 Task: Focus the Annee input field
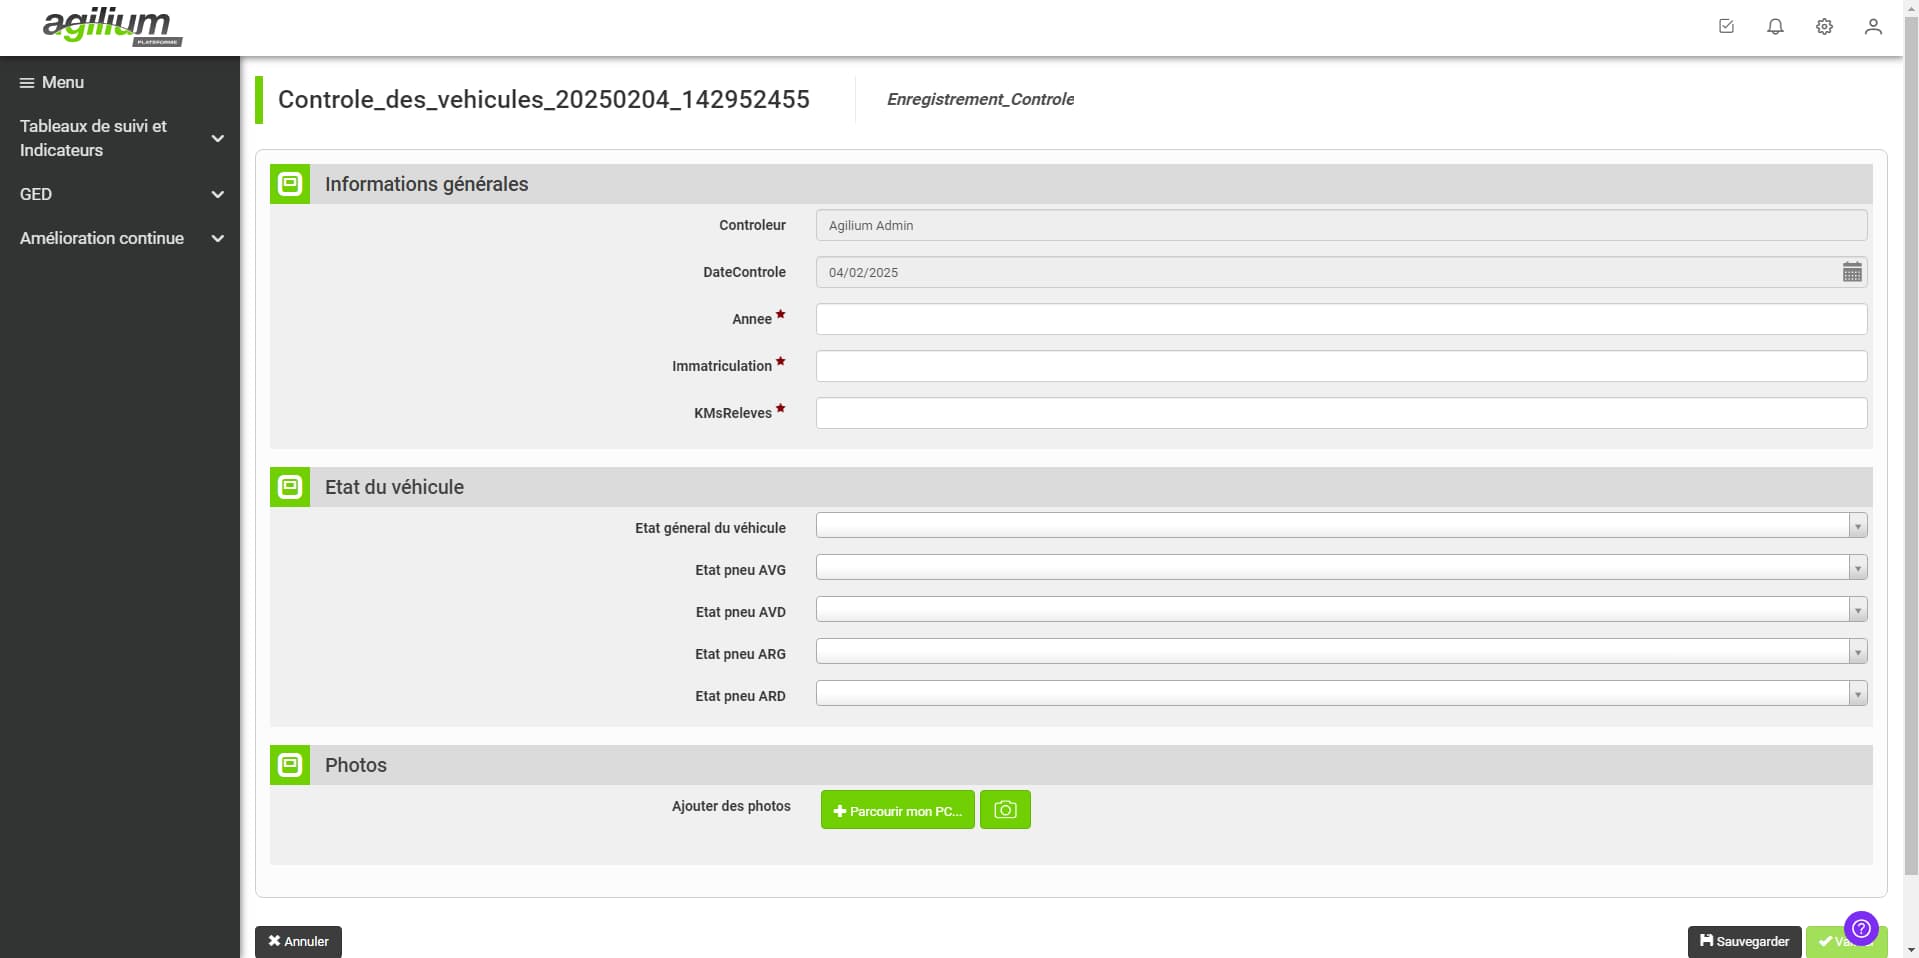point(1341,319)
